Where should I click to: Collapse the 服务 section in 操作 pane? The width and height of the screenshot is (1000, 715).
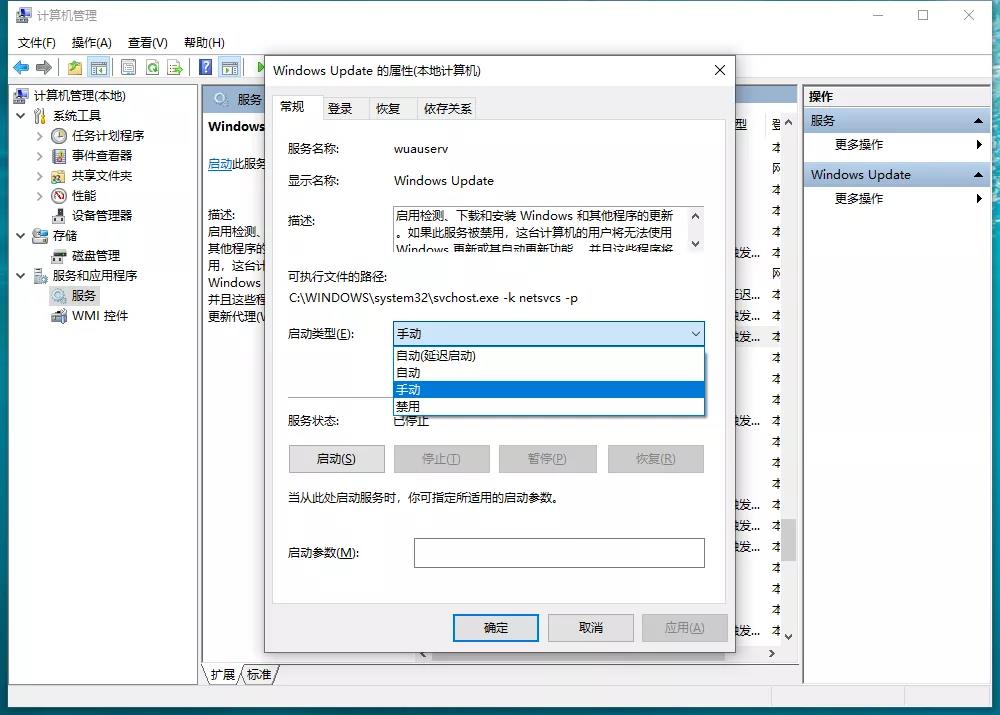[x=978, y=121]
